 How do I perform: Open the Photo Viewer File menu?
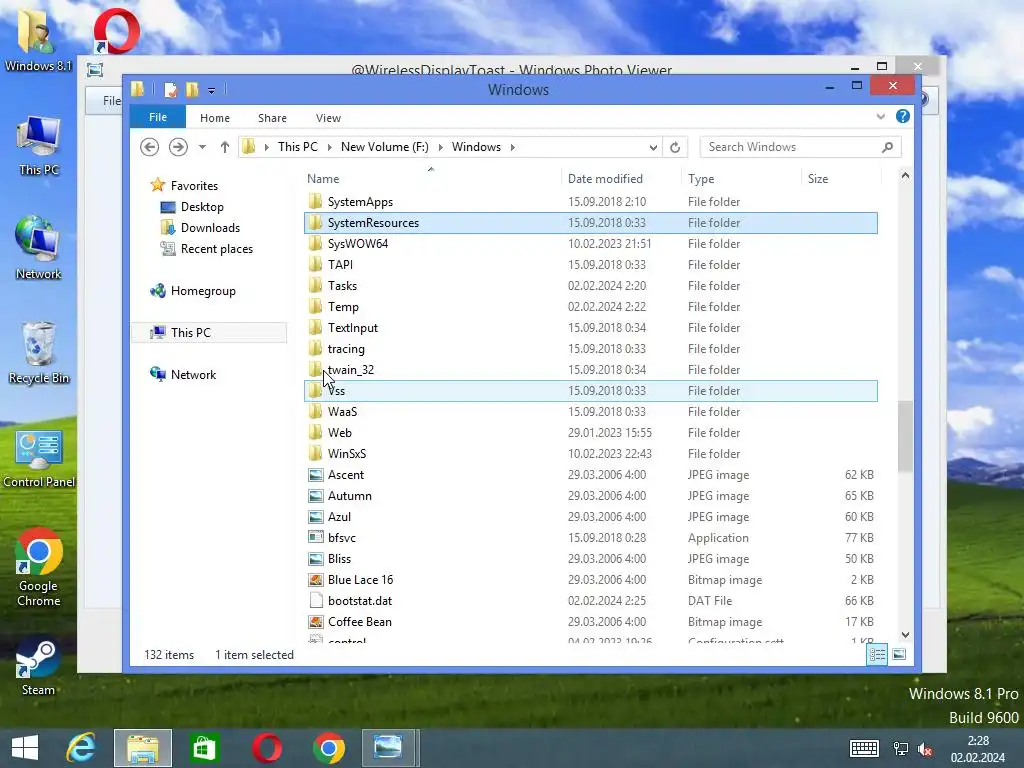click(111, 101)
